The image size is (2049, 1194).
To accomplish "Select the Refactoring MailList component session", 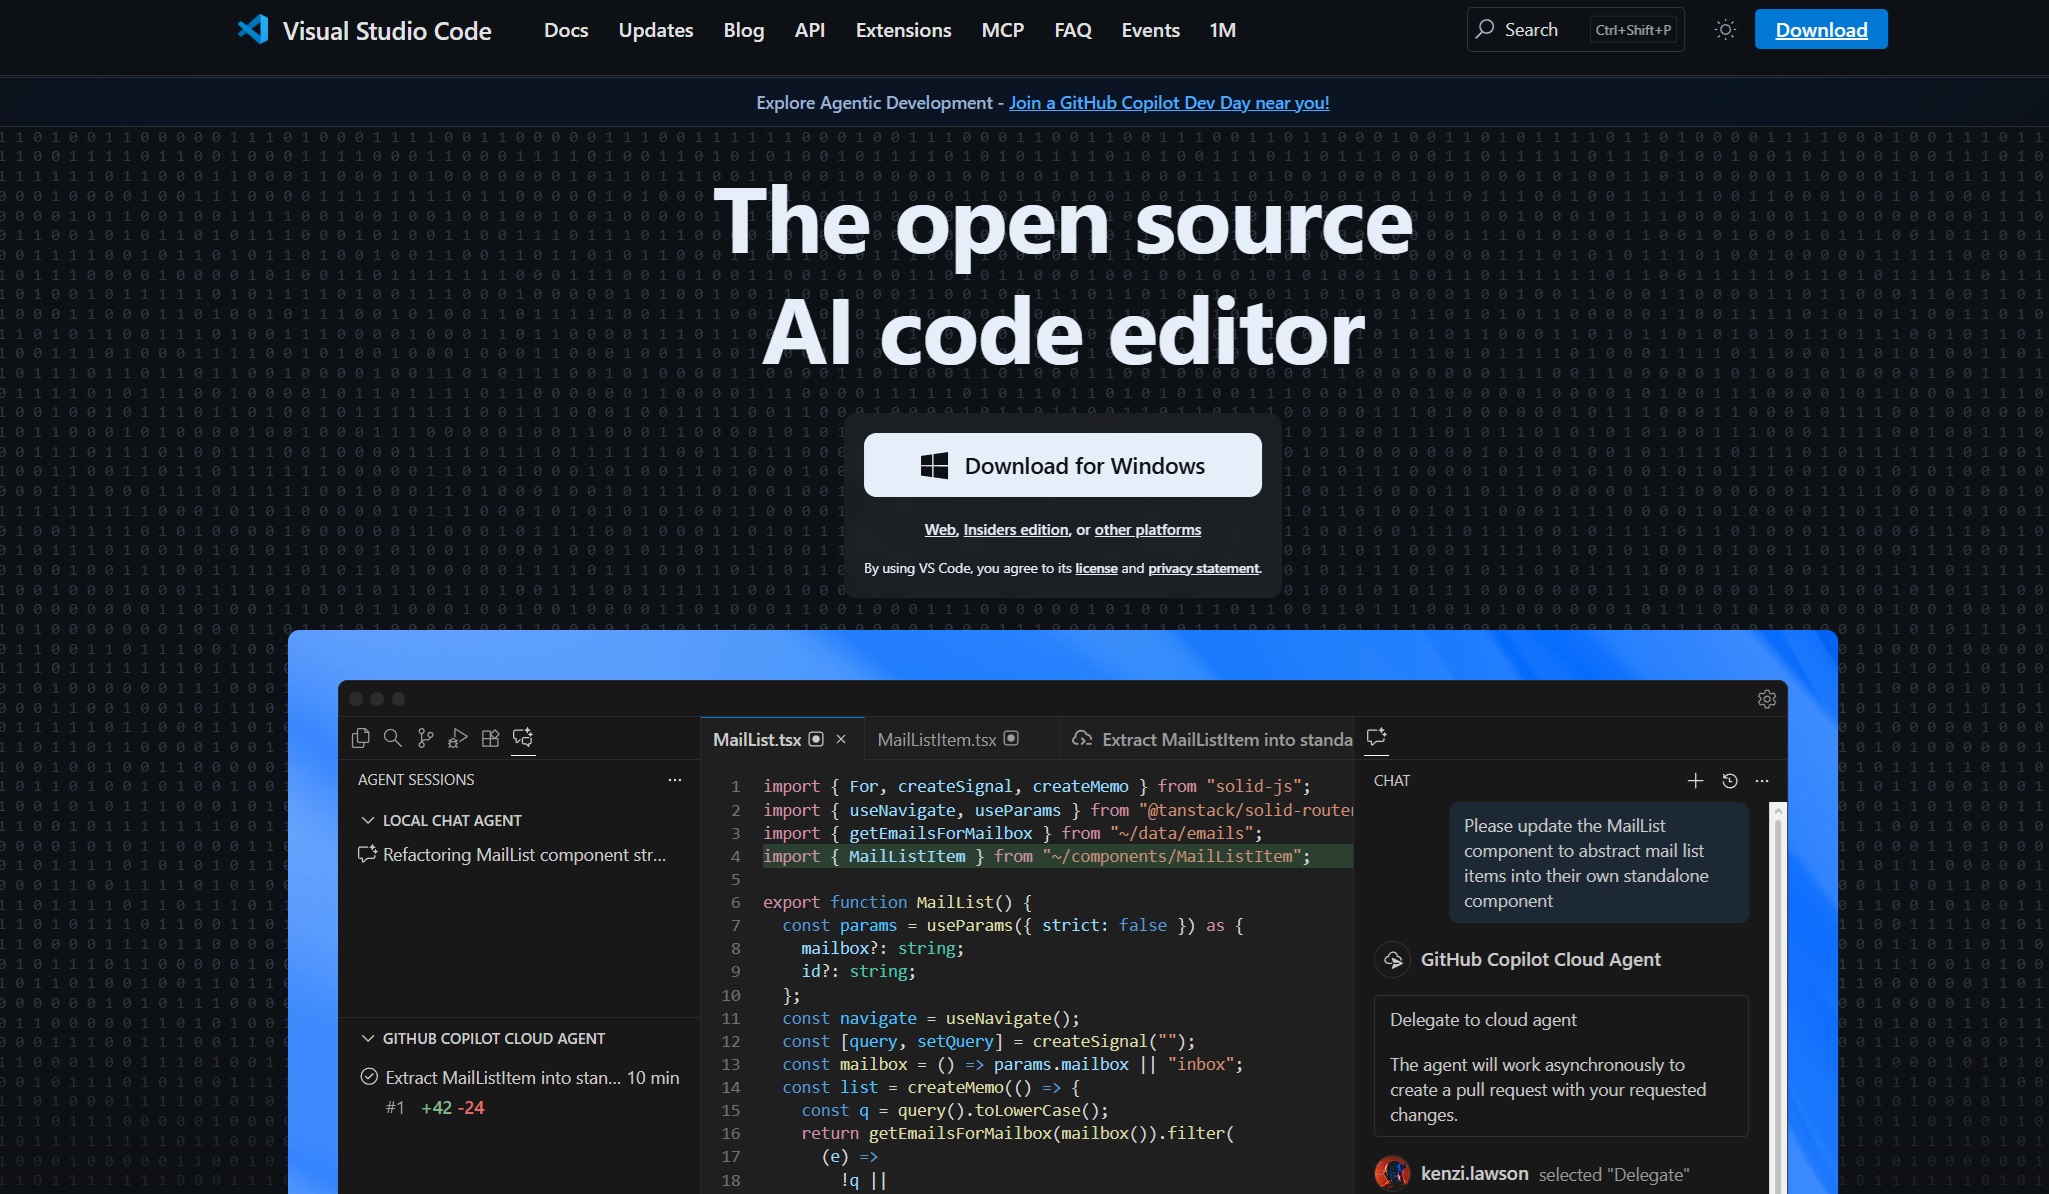I will pos(519,854).
